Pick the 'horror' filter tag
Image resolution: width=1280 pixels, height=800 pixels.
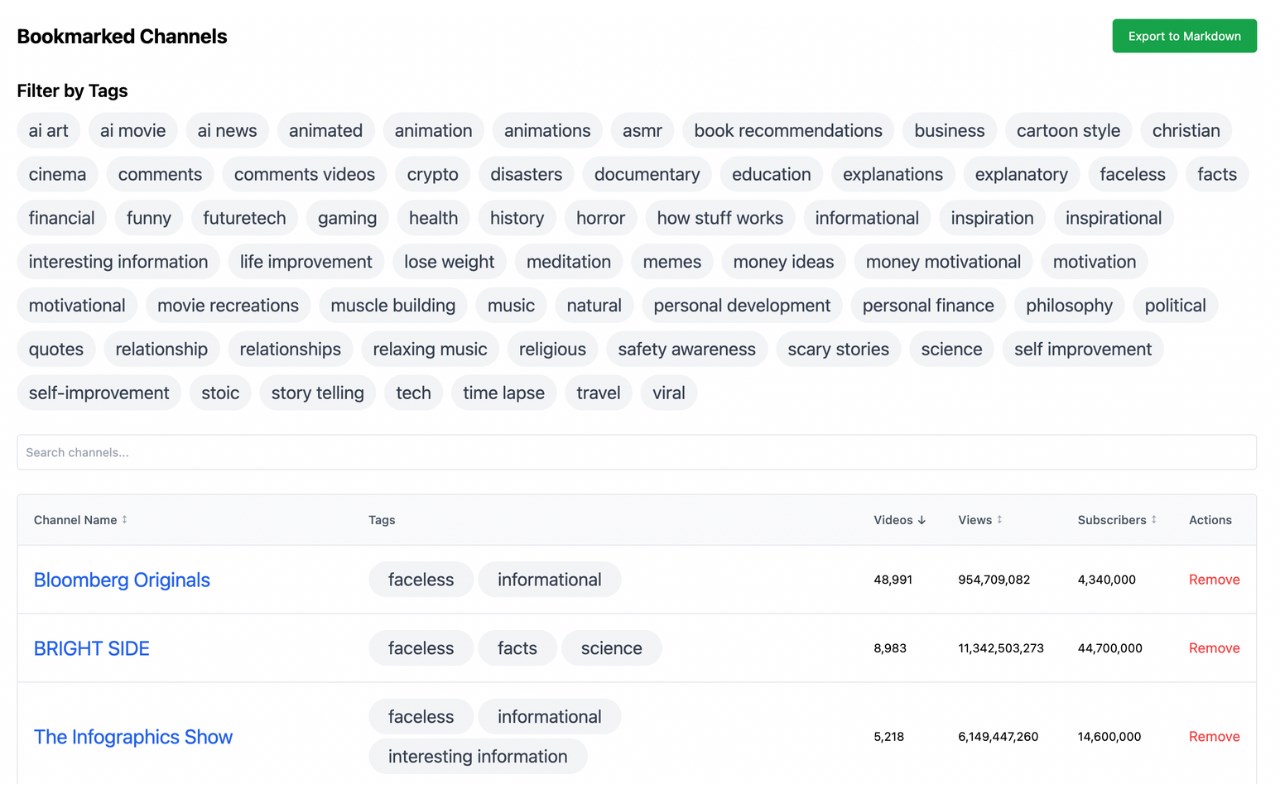[x=600, y=218]
